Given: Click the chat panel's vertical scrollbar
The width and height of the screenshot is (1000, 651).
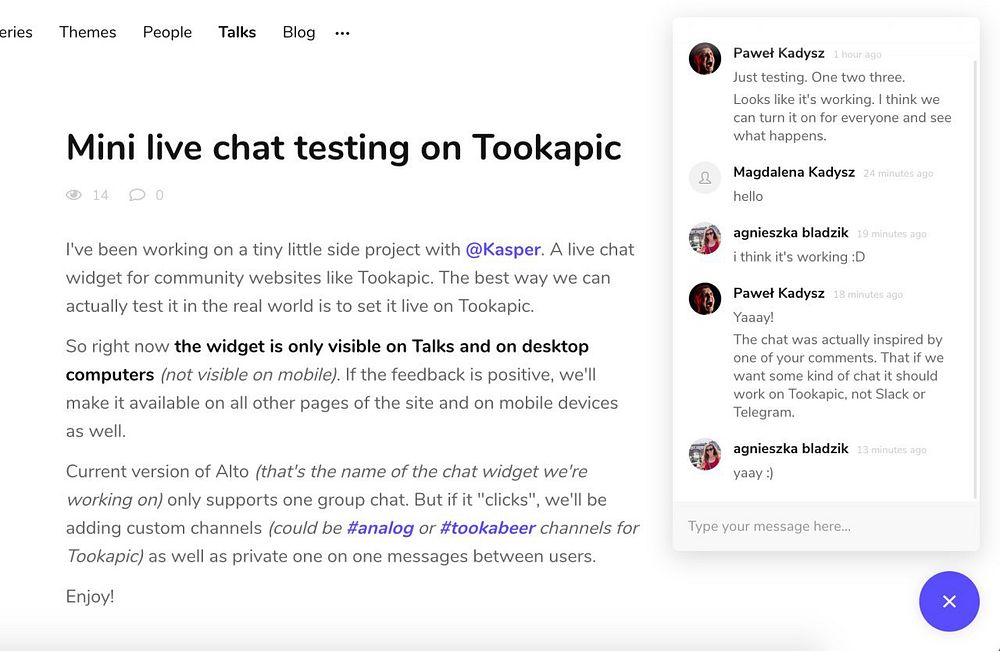Looking at the screenshot, I should click(975, 280).
